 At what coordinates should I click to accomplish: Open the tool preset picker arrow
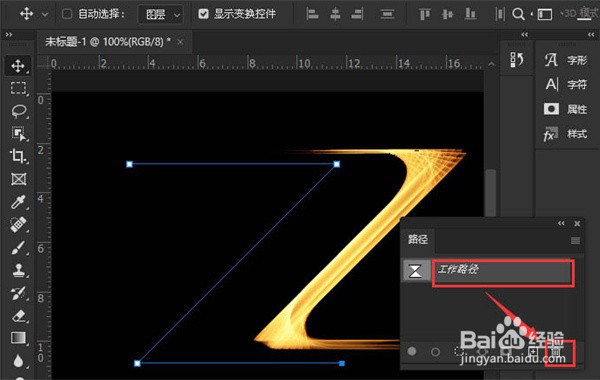pyautogui.click(x=45, y=15)
